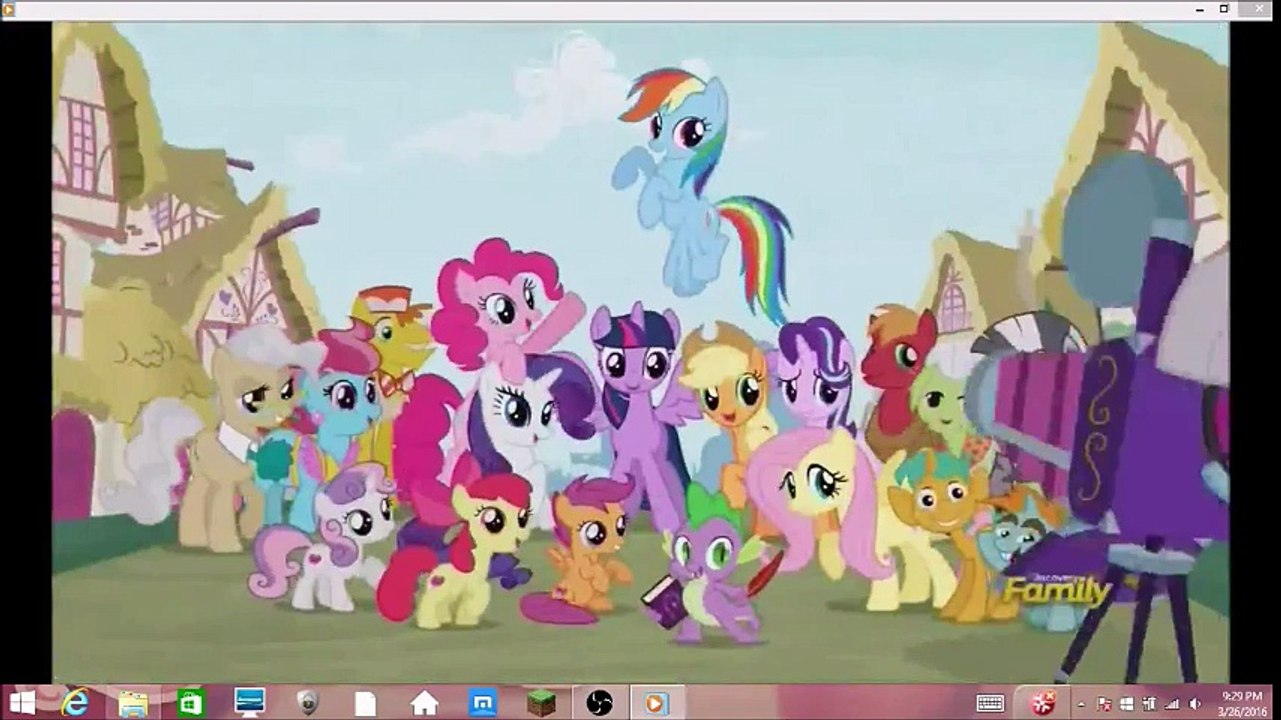Open the blue monitor taskbar app
Screen dimensions: 1281x720
pyautogui.click(x=249, y=702)
